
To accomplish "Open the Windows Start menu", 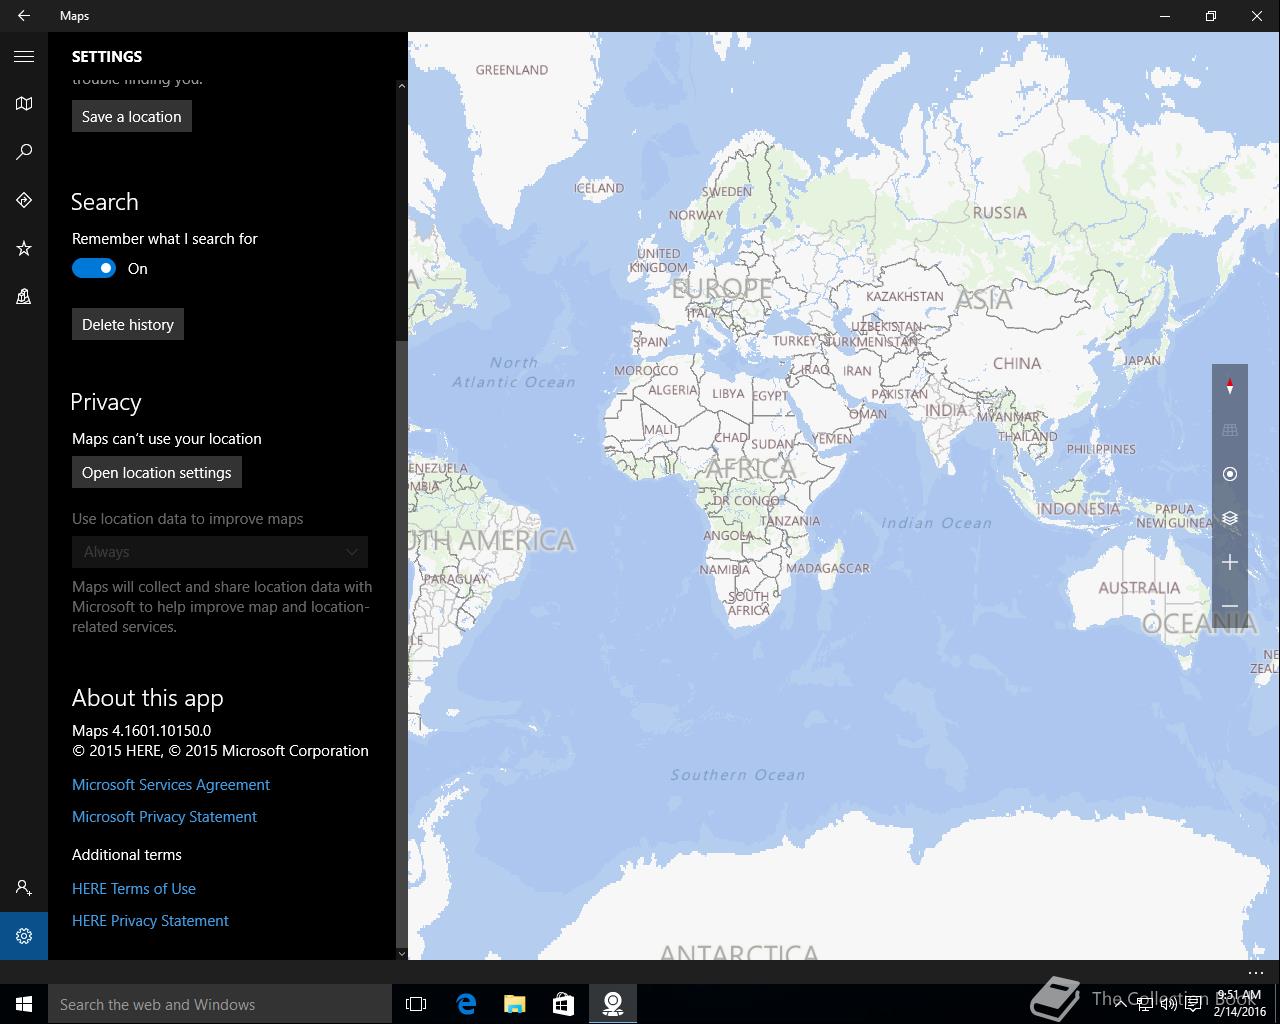I will (x=24, y=1004).
